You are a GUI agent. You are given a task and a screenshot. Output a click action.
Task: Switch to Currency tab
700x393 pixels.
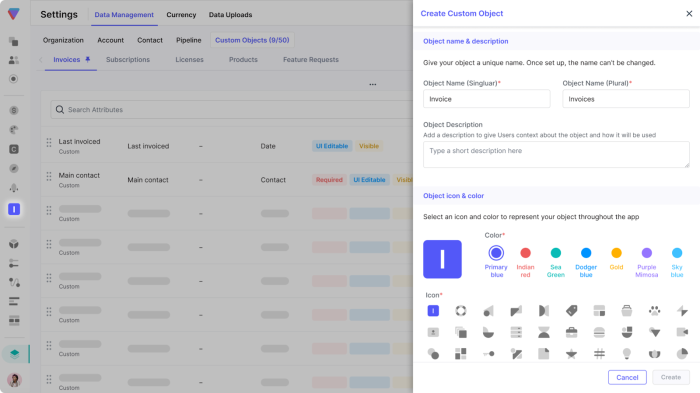(x=181, y=15)
